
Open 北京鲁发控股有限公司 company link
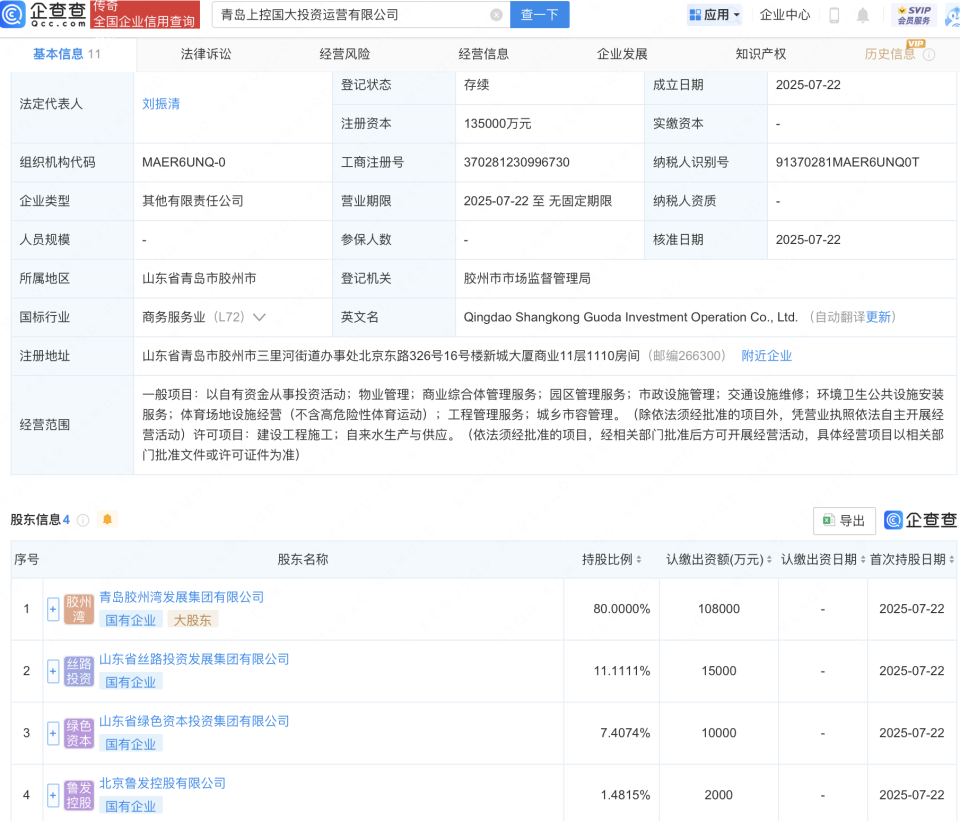click(x=162, y=783)
